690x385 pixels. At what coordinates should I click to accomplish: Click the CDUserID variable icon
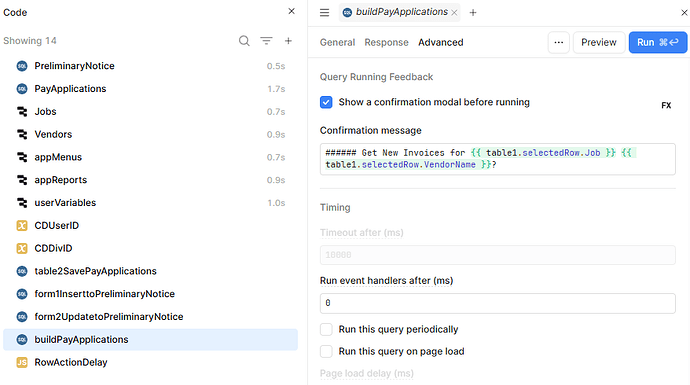22,225
